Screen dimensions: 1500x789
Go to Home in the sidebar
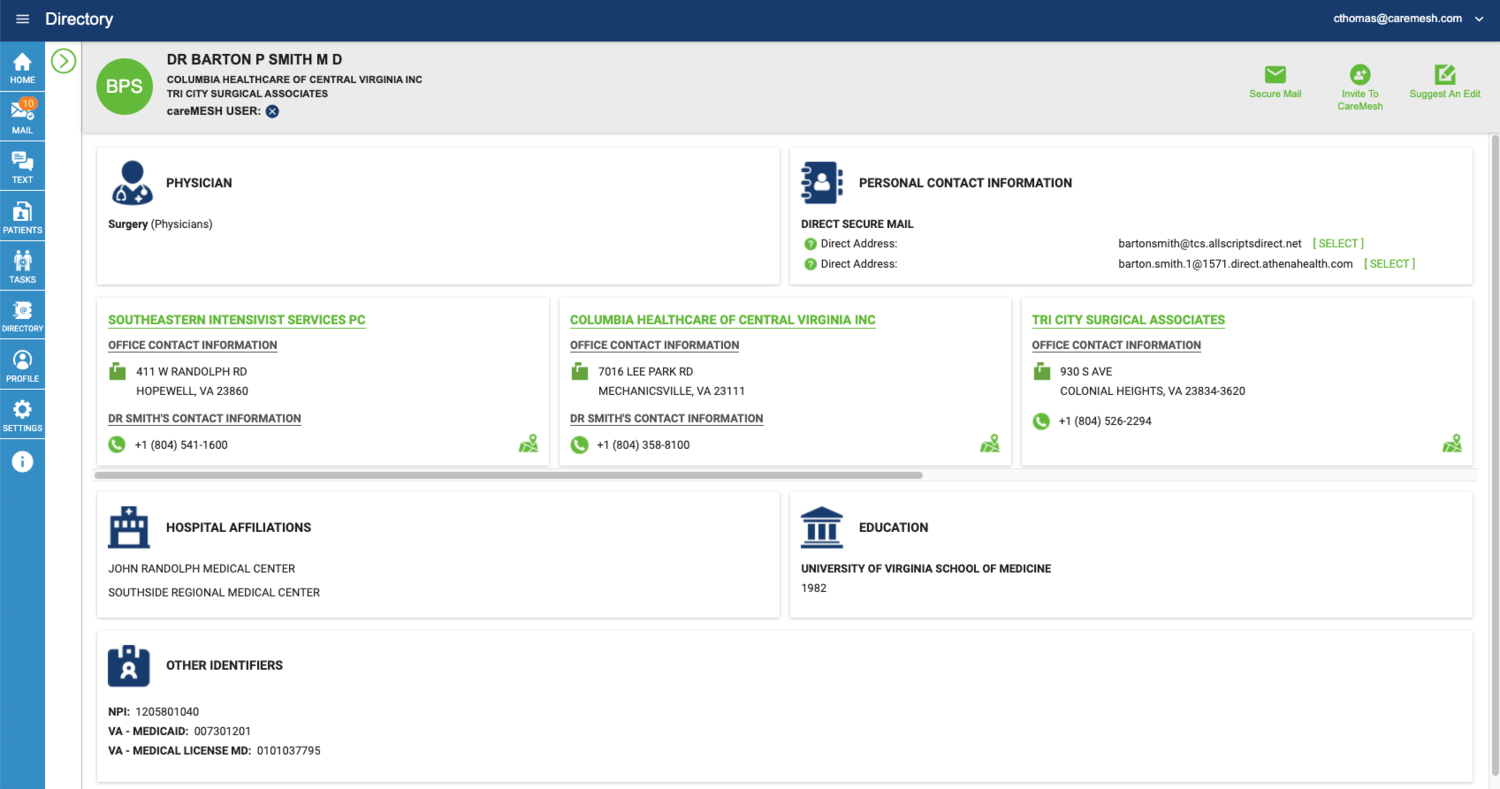click(22, 68)
